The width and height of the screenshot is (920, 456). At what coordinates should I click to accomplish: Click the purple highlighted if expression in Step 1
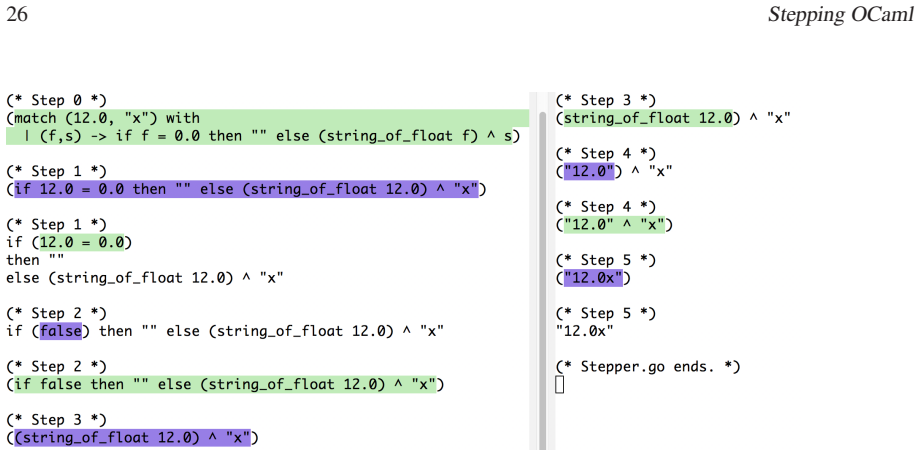pos(246,190)
